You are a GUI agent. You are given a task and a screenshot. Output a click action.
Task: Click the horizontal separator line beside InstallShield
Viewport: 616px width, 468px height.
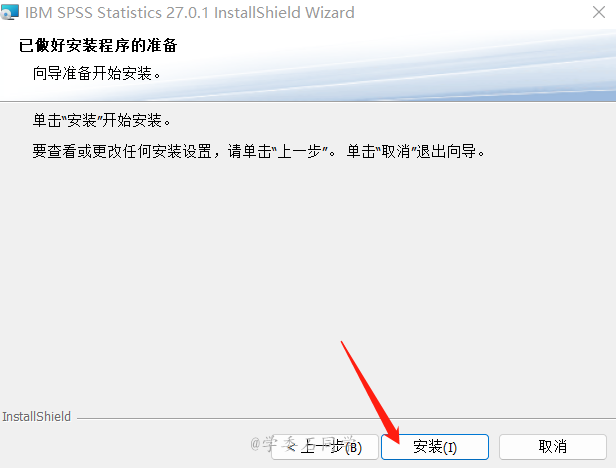point(346,418)
